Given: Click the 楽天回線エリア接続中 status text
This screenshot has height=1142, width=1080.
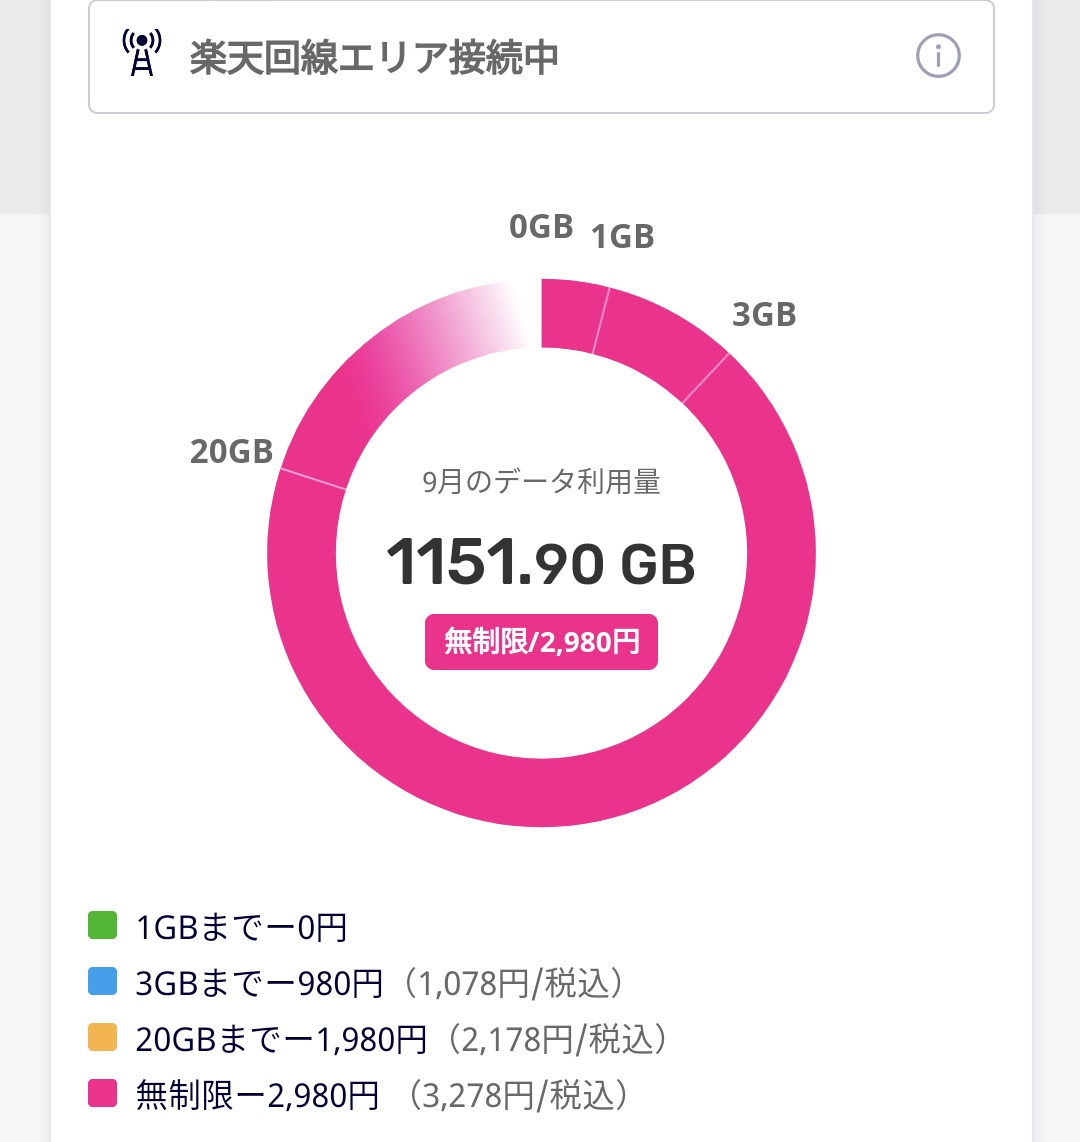Looking at the screenshot, I should pos(374,58).
